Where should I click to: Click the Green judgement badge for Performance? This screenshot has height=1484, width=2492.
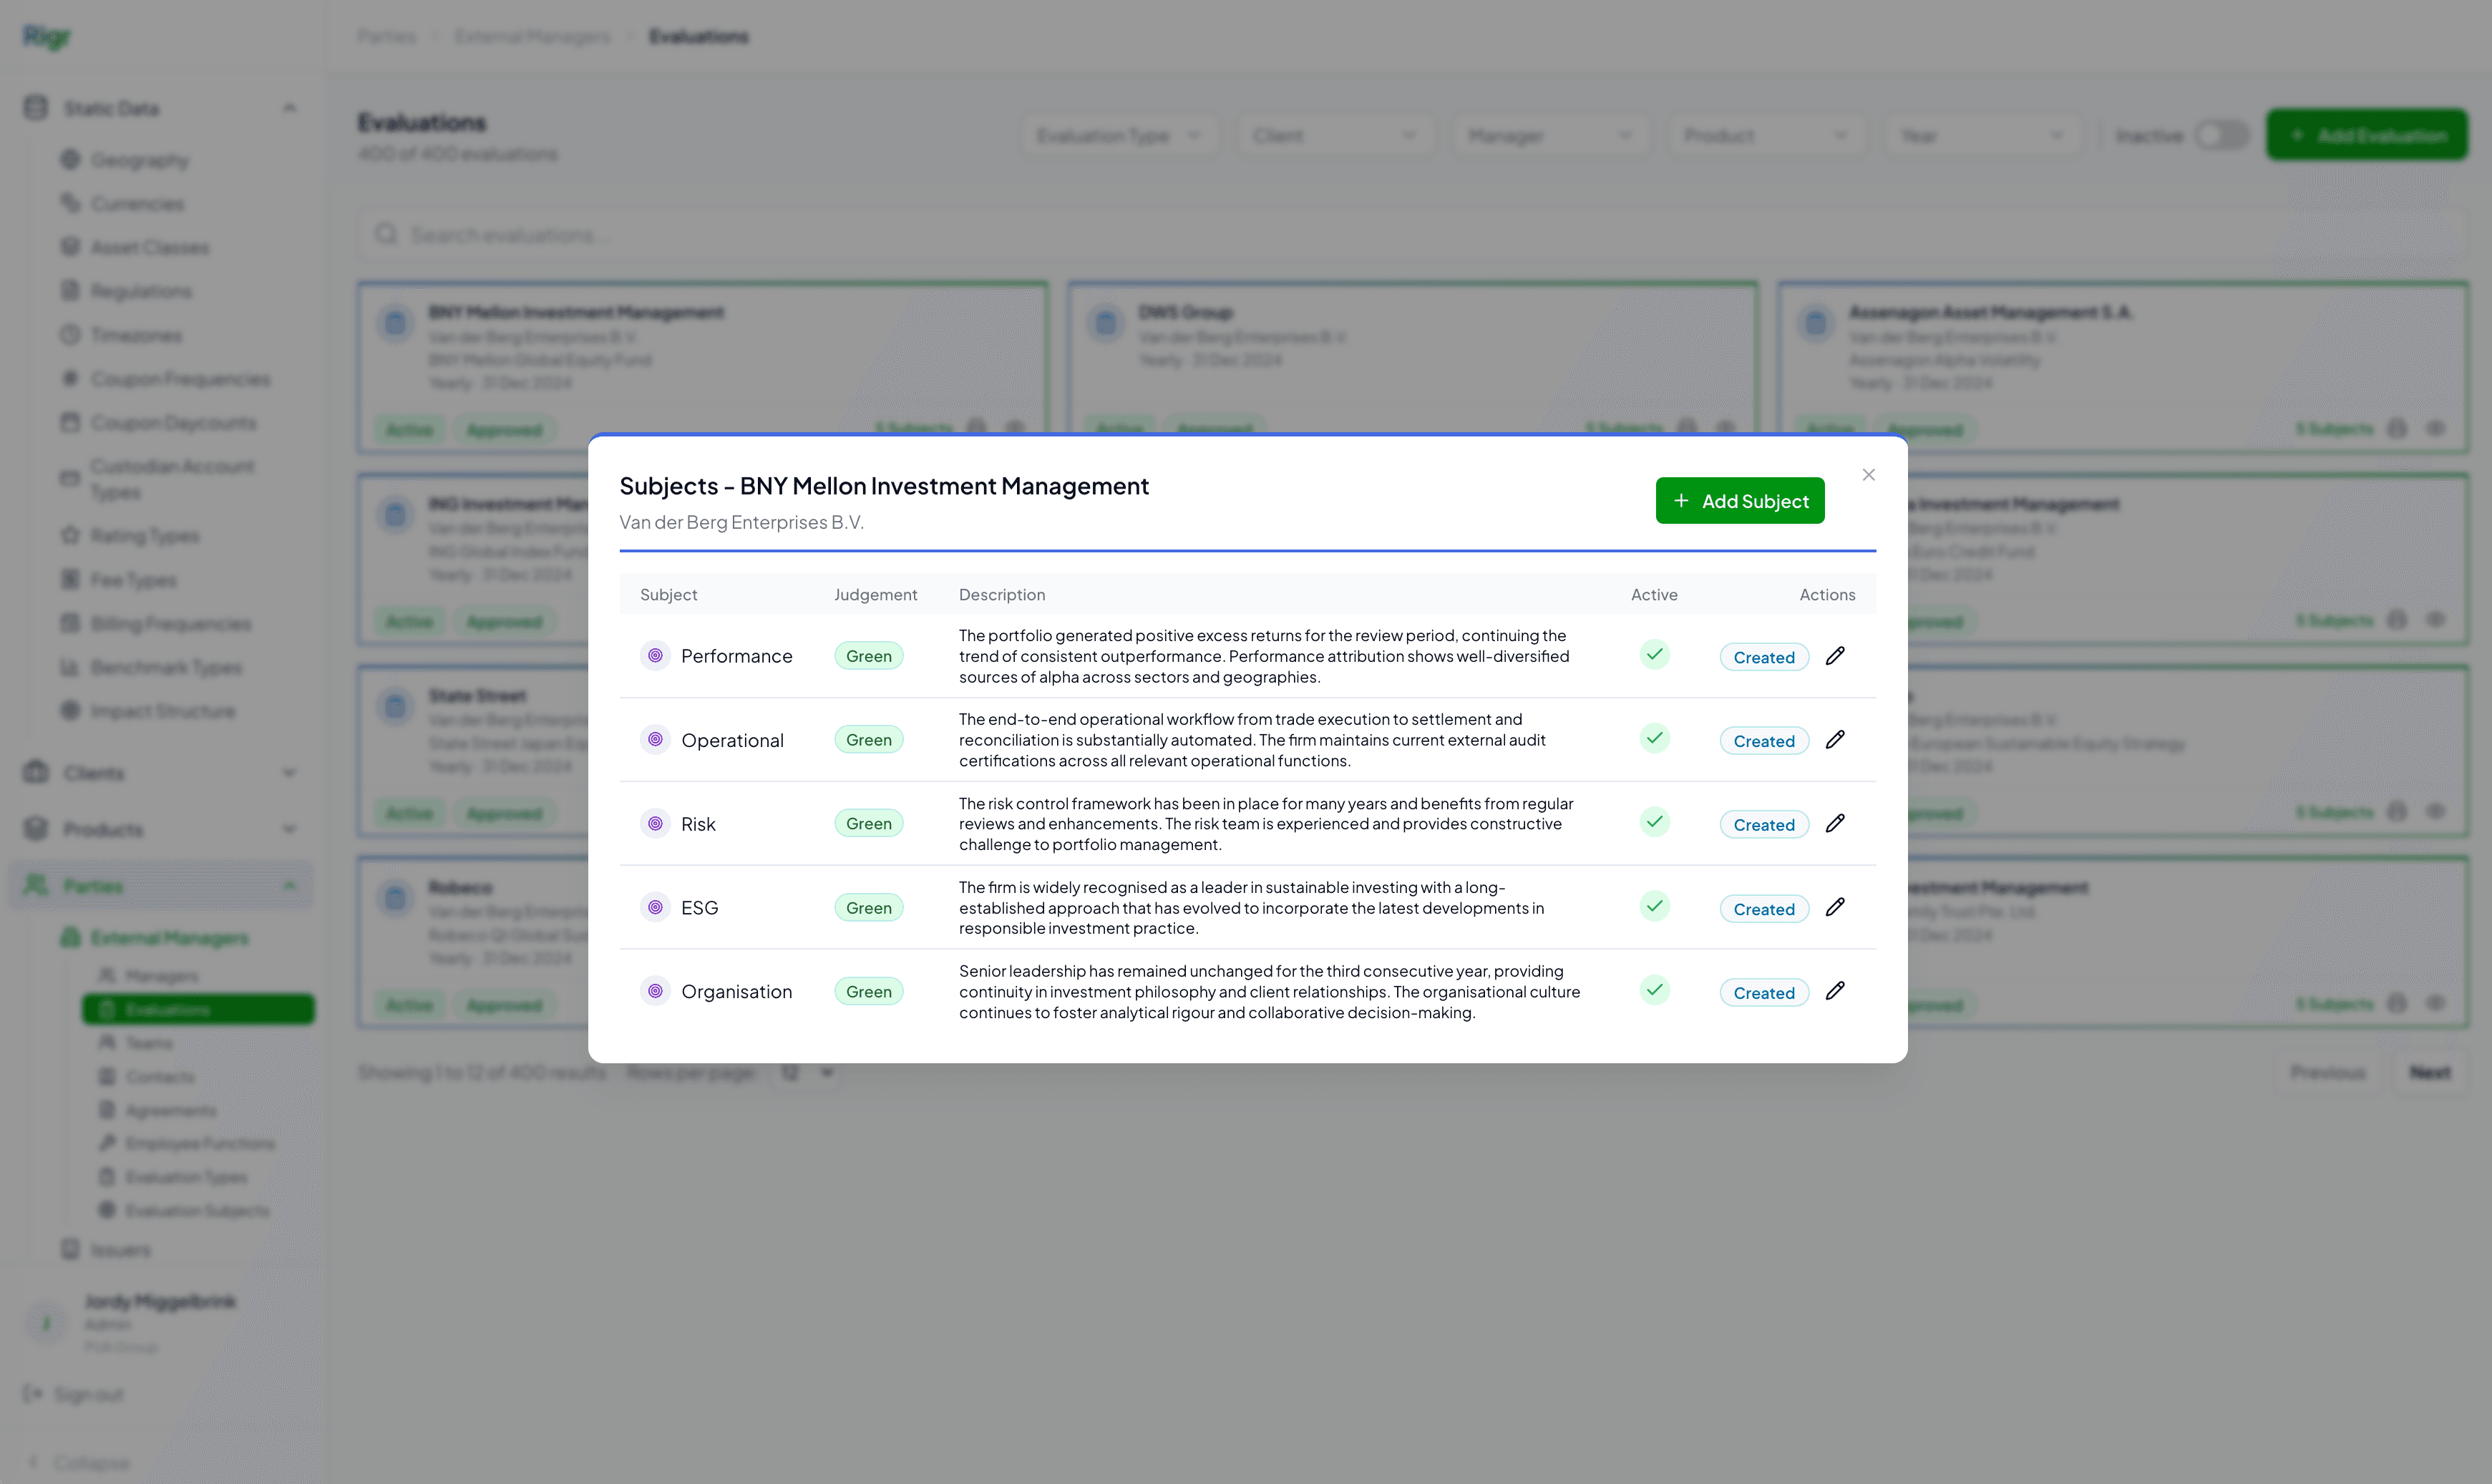[x=868, y=656]
